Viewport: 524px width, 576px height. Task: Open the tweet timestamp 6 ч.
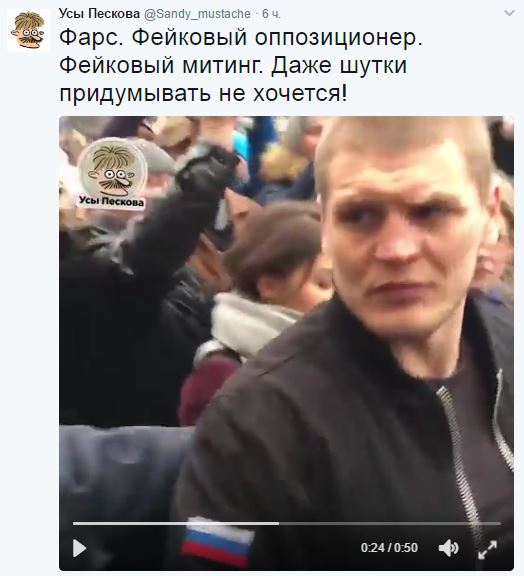(271, 14)
